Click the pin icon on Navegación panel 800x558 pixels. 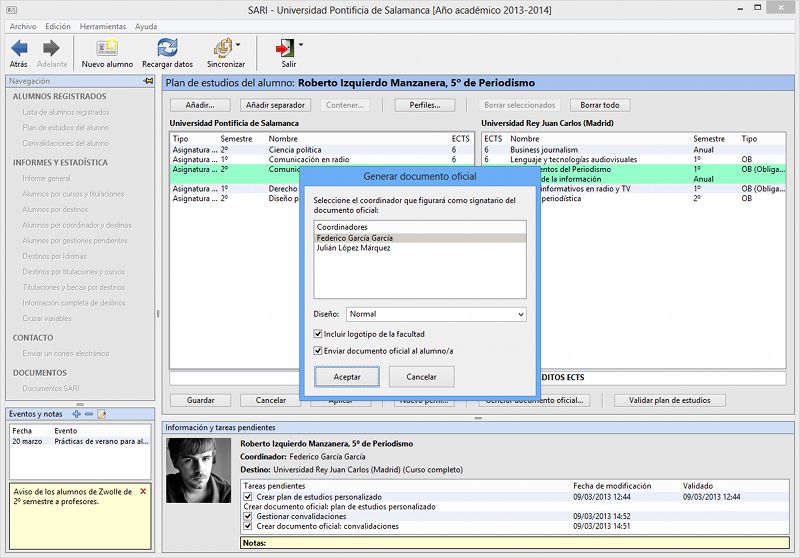[x=149, y=81]
